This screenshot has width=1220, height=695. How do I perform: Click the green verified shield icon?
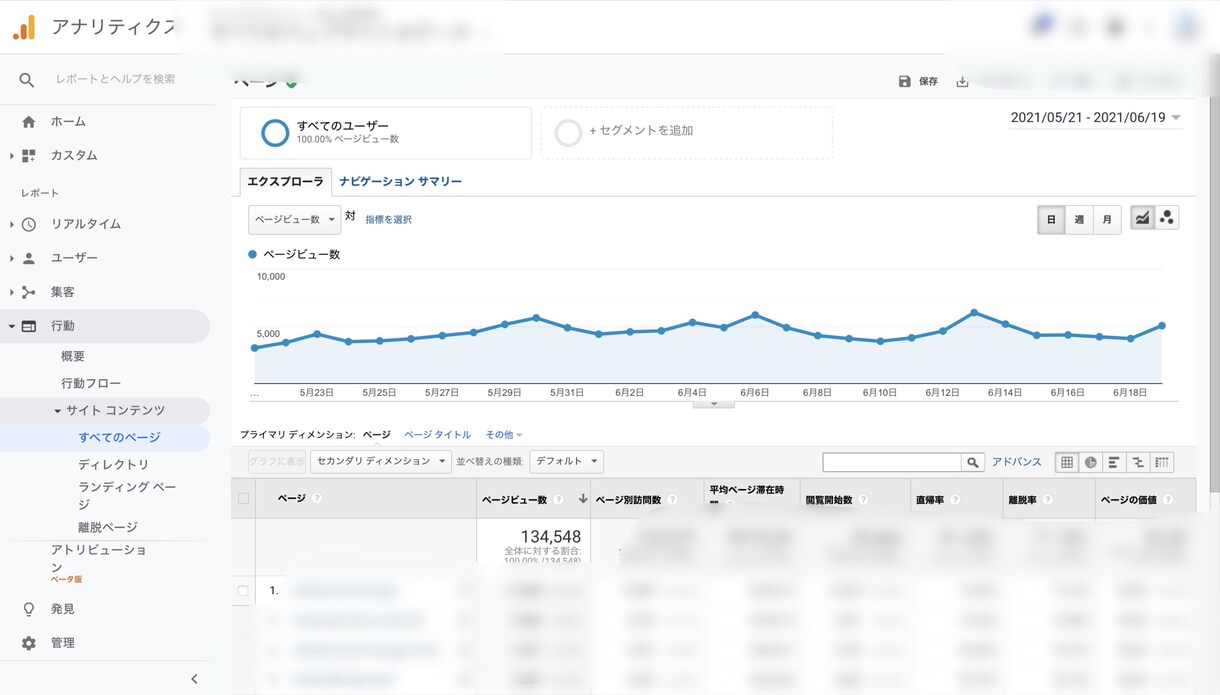coord(291,82)
